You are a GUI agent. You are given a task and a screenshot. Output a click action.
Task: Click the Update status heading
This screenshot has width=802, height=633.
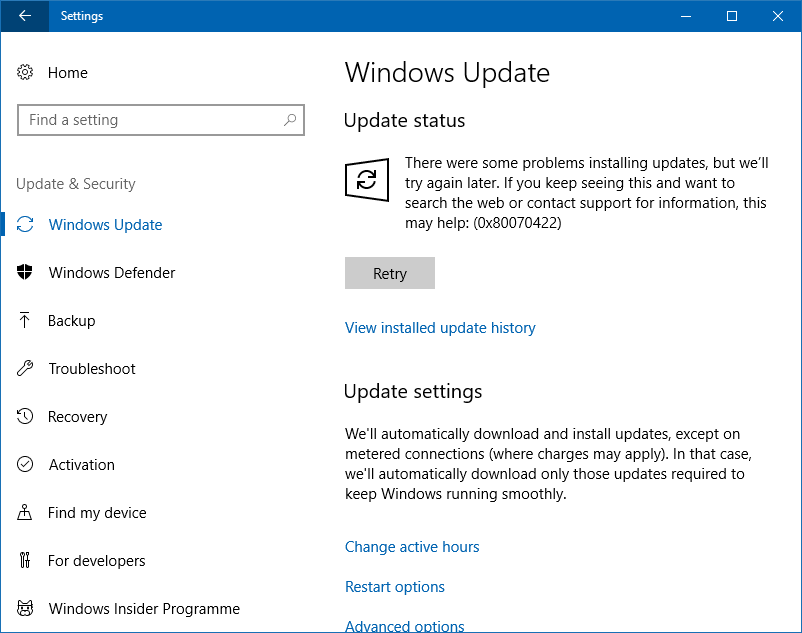(404, 121)
